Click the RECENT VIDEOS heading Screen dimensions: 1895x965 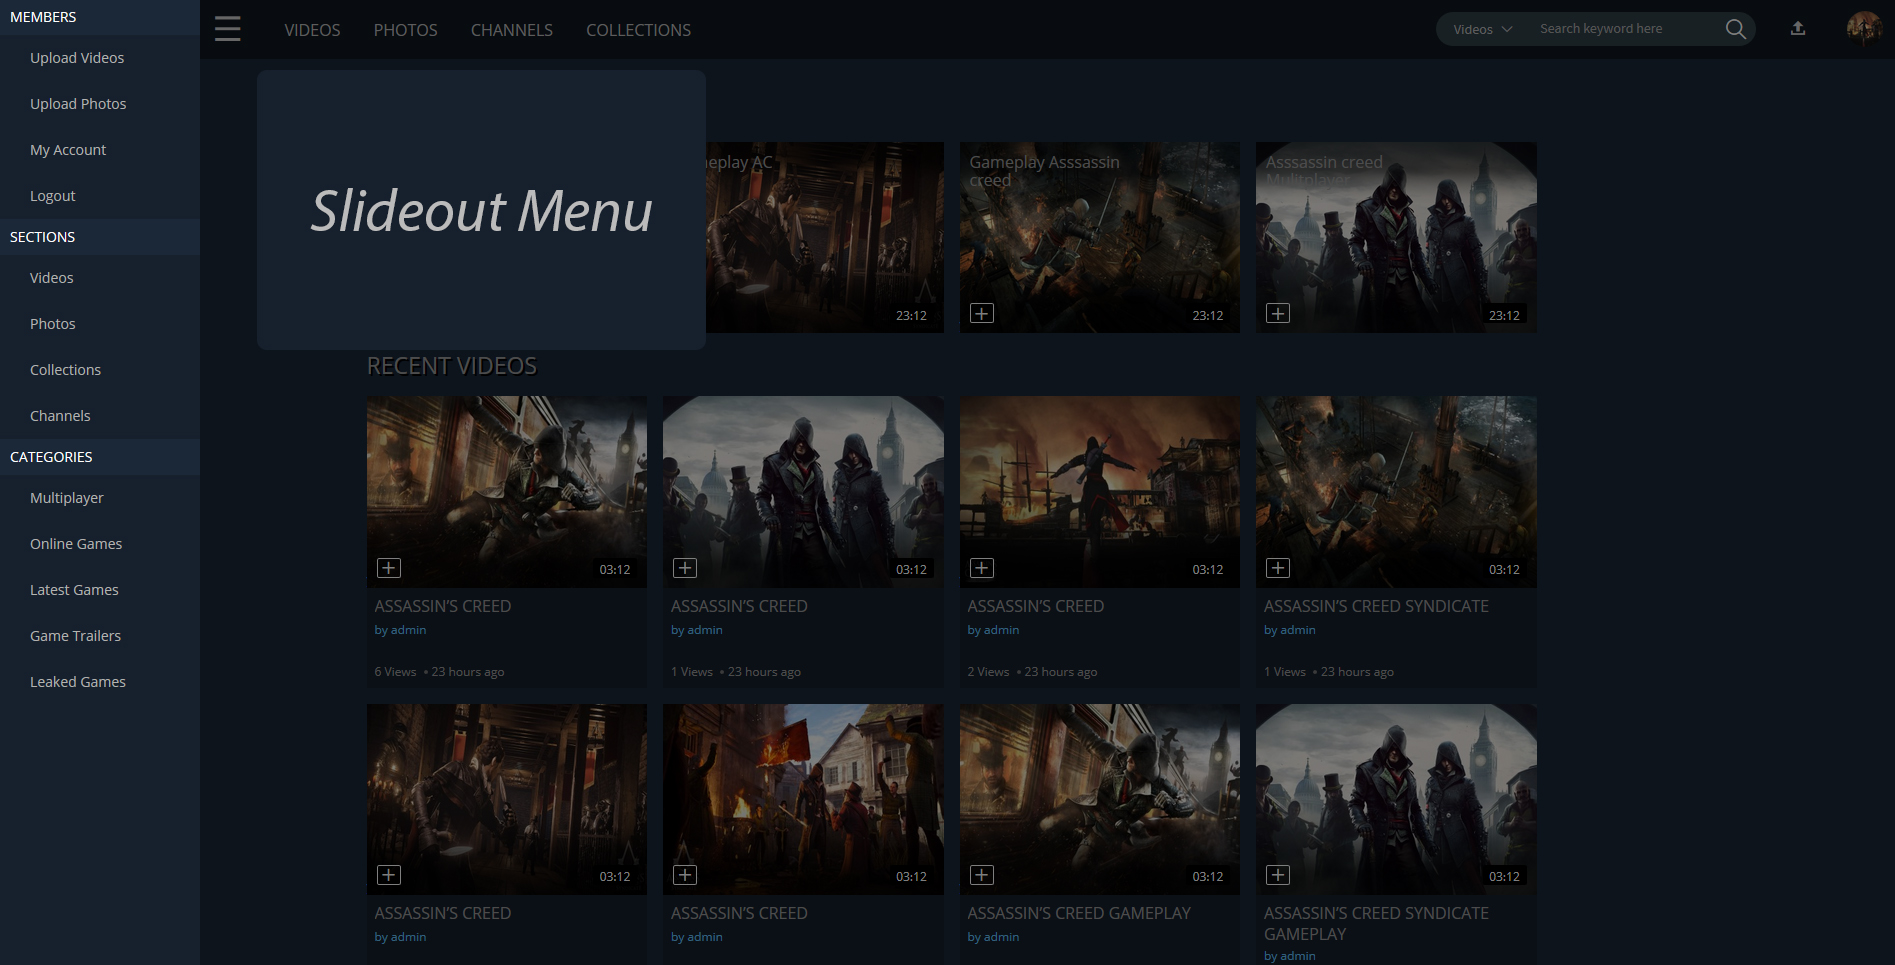coord(452,366)
